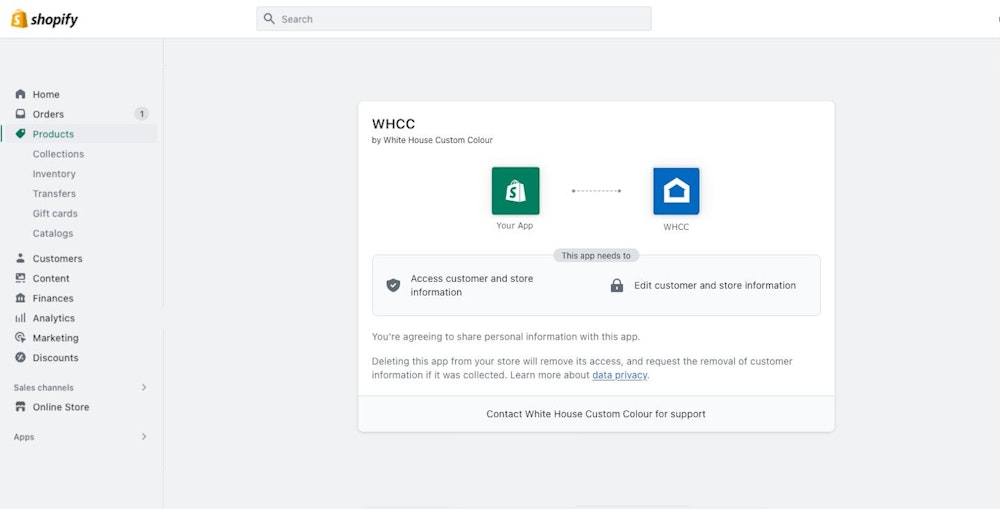Open the data privacy link
The width and height of the screenshot is (1000, 509).
620,375
